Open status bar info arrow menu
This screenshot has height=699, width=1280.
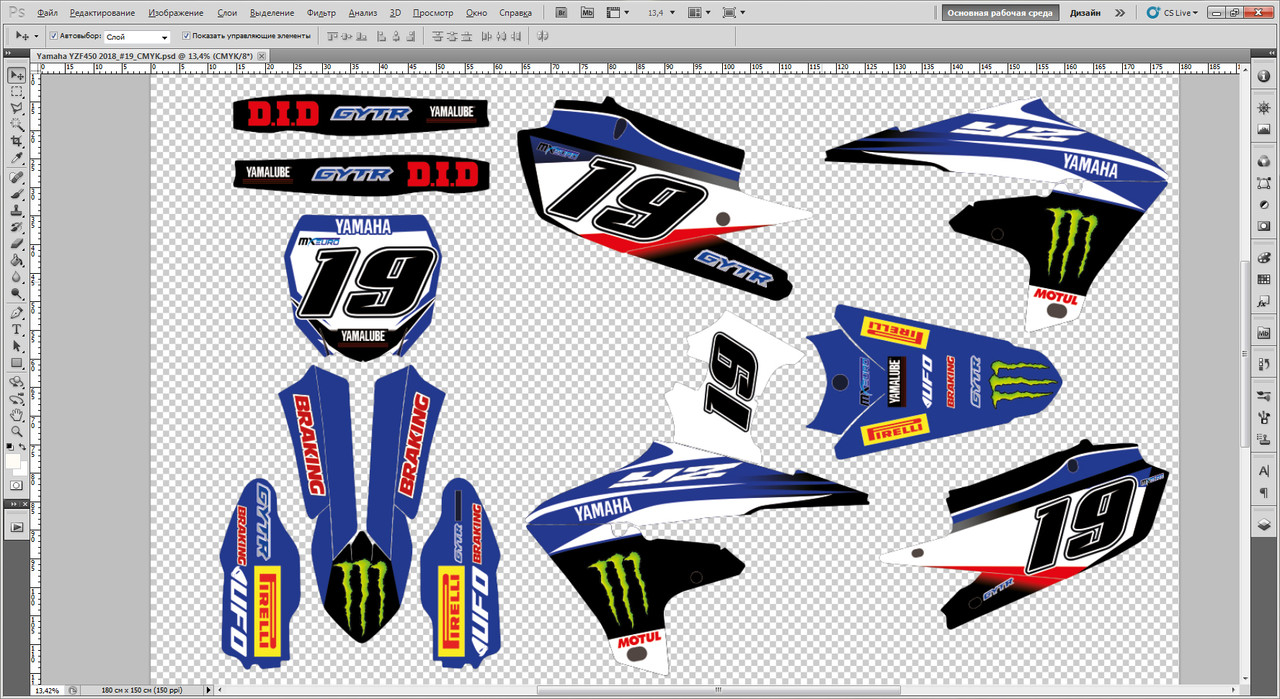point(209,690)
